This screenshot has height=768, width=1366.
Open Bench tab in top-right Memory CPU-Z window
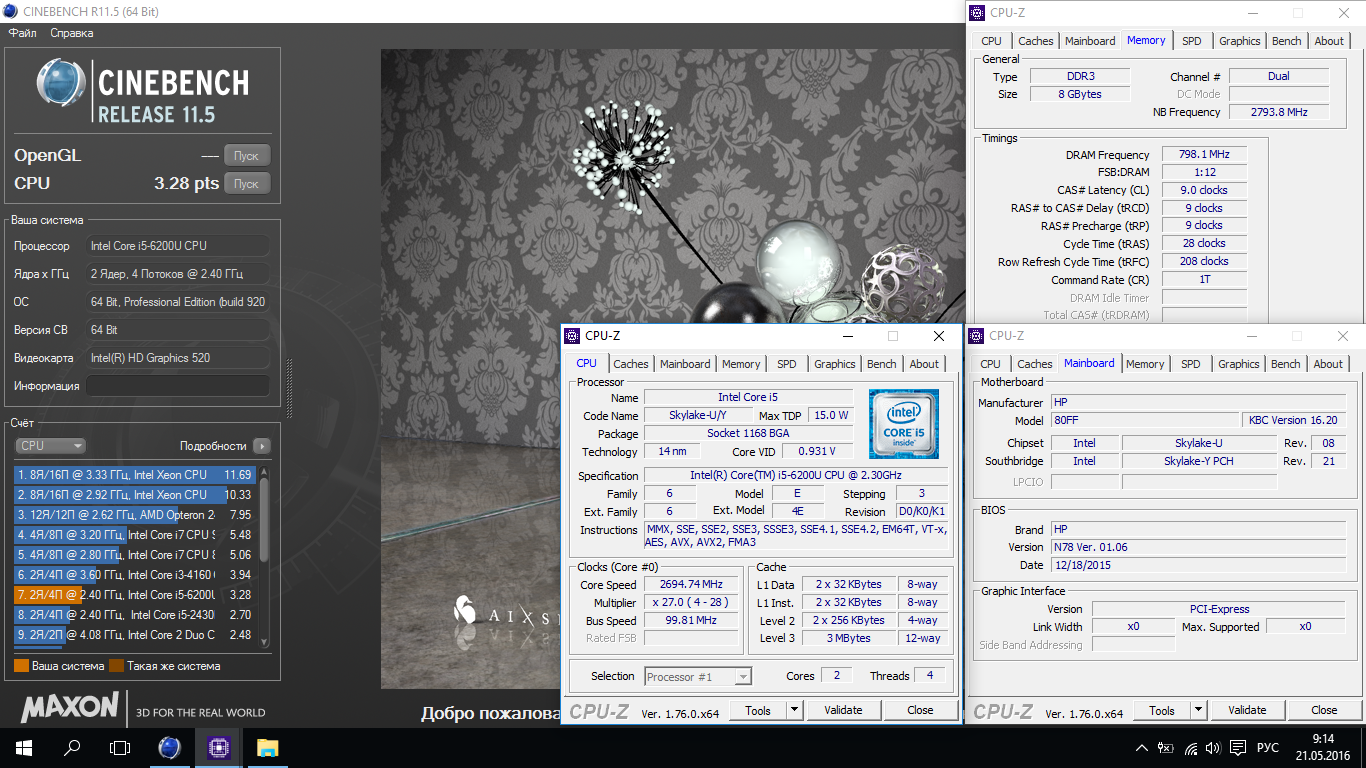click(1287, 41)
